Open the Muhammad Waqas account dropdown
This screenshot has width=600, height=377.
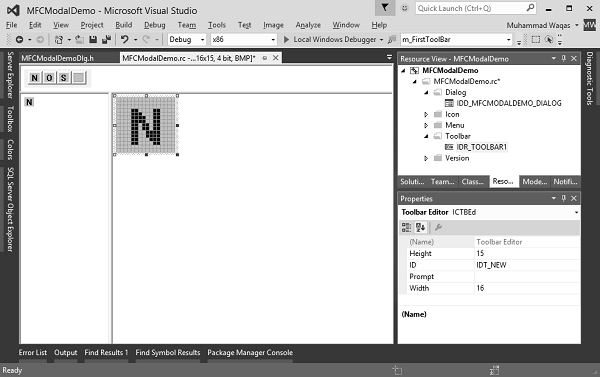pos(577,26)
